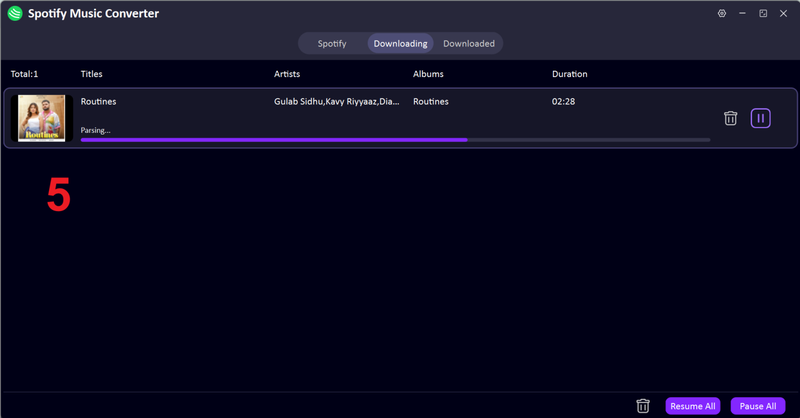Click the Spotify Music Converter logo
The image size is (800, 418).
[15, 14]
